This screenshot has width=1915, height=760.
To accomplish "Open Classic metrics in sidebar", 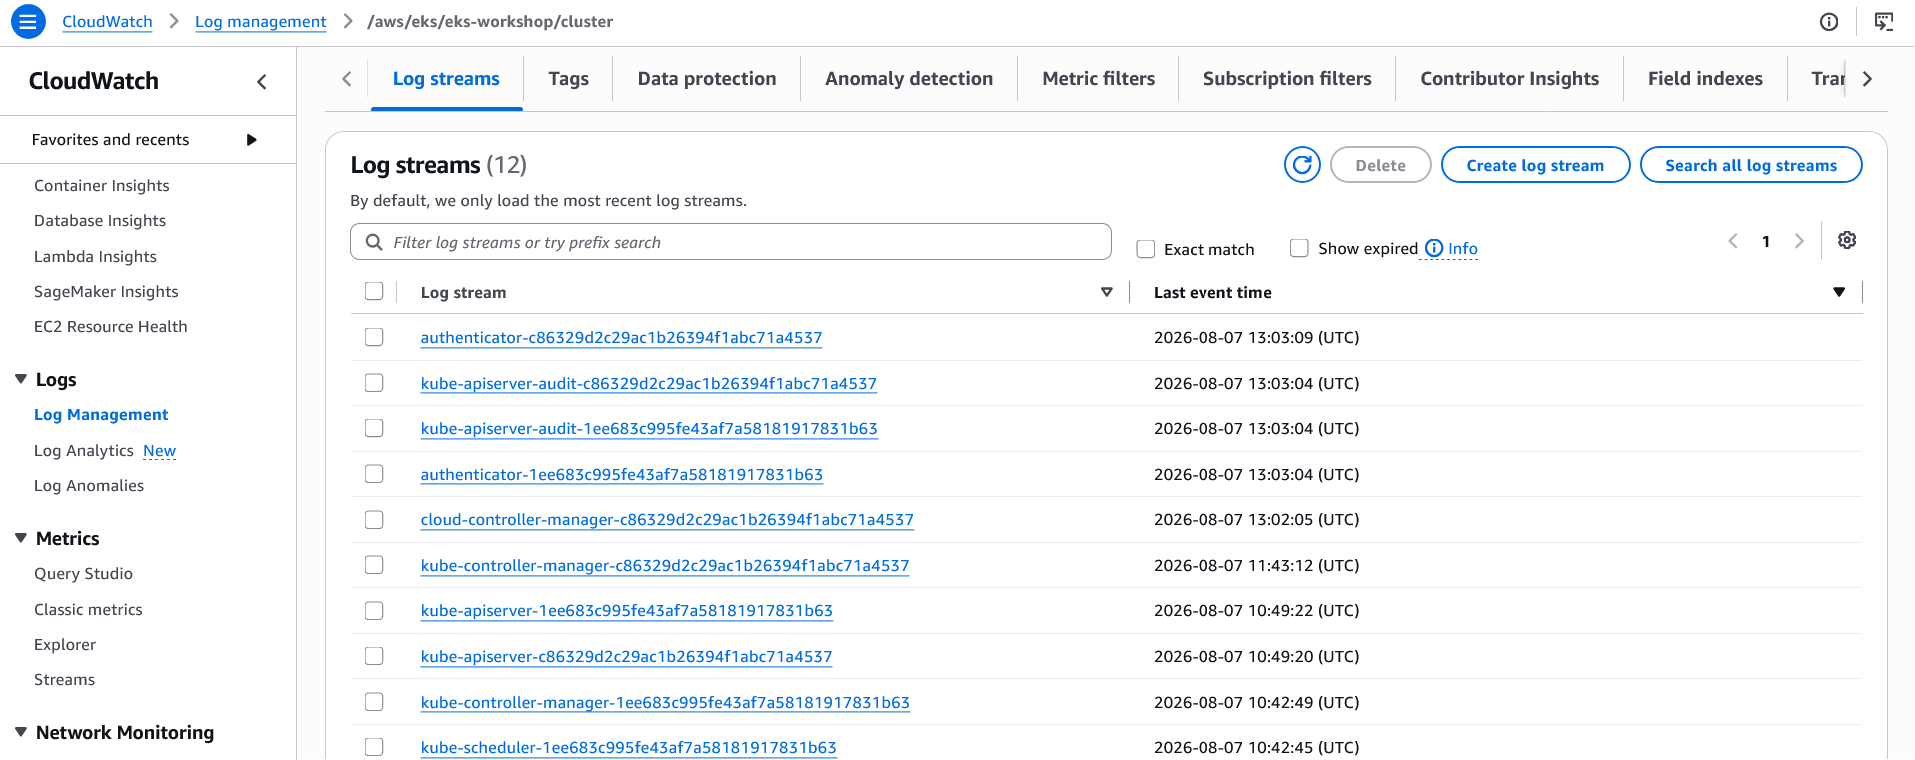I will tap(88, 610).
